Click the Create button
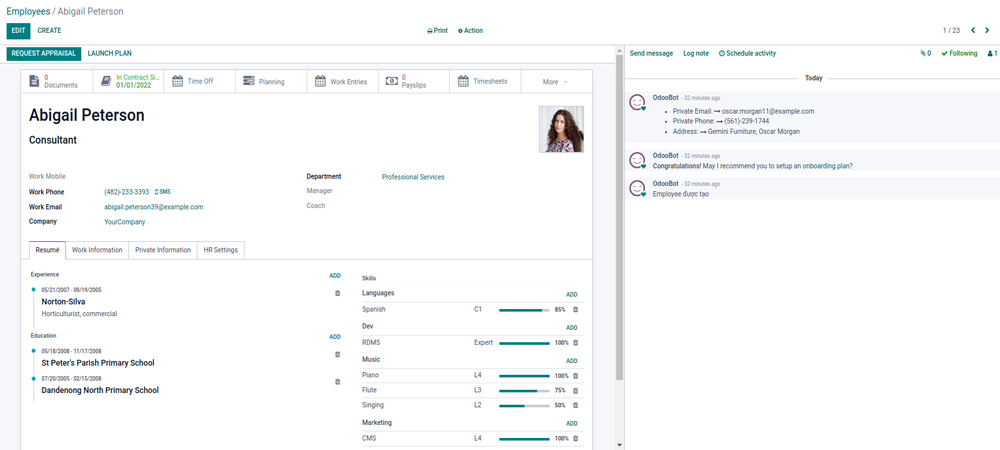The height and width of the screenshot is (450, 1000). 49,31
